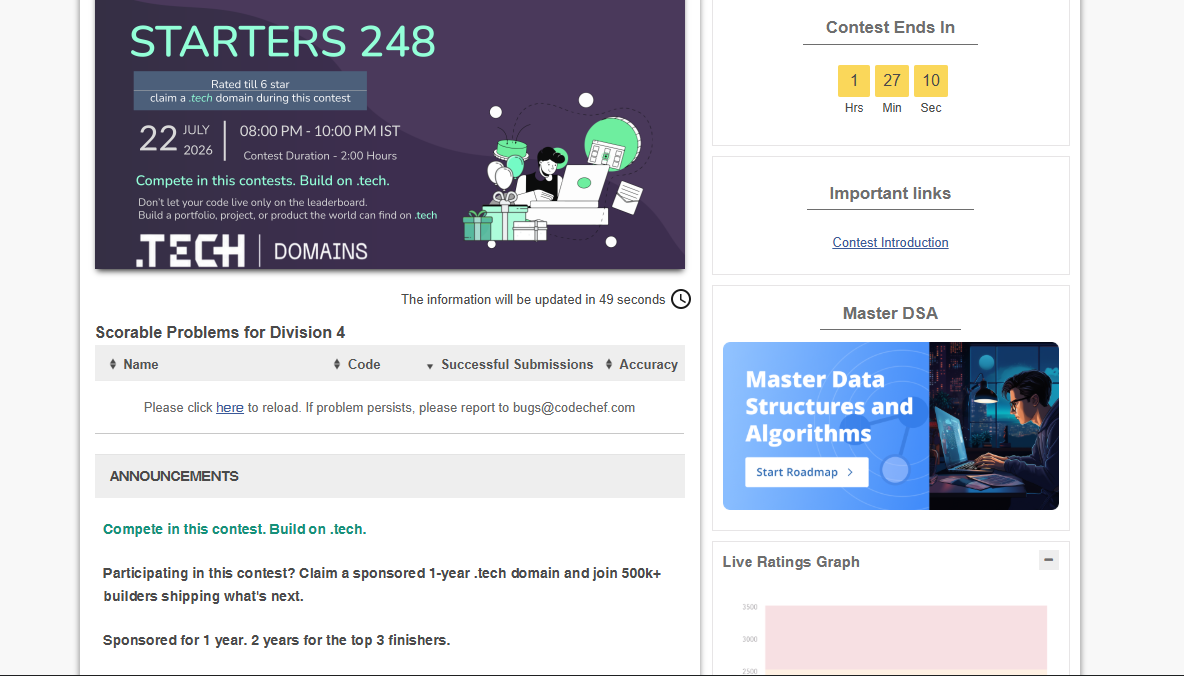Sort problems by Accuracy column

[641, 364]
